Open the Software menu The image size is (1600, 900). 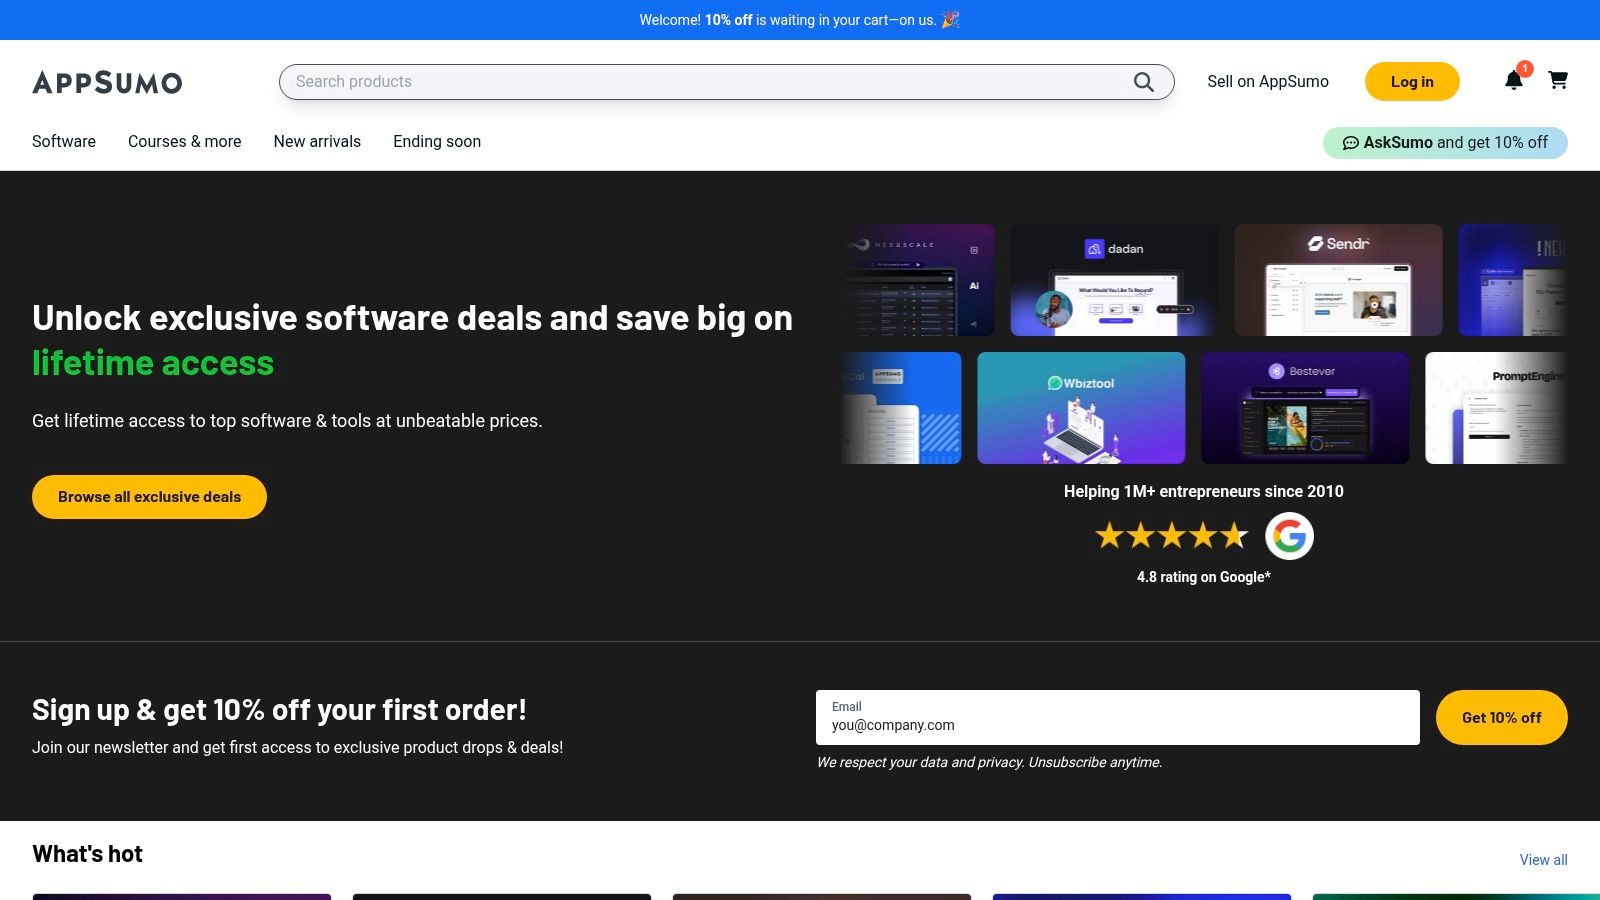(x=64, y=142)
